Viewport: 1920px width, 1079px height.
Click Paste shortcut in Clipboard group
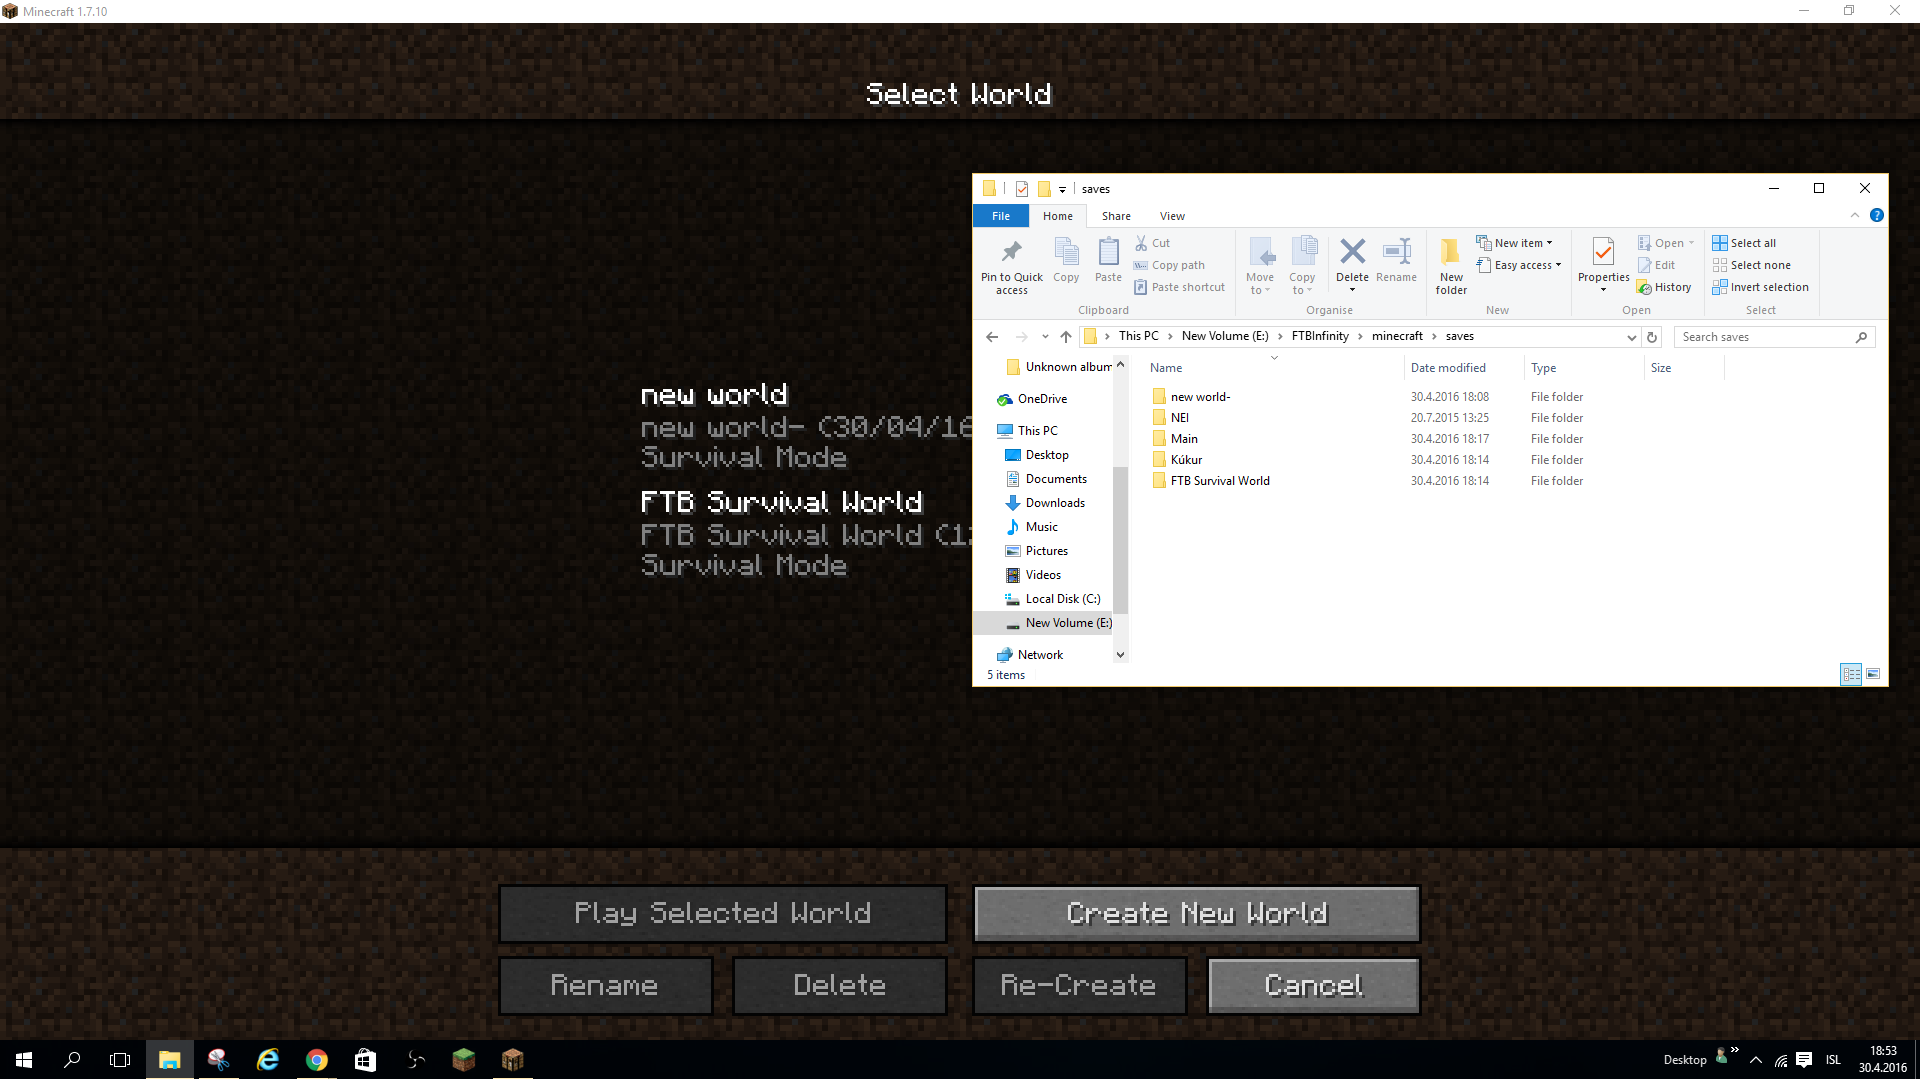tap(1179, 287)
